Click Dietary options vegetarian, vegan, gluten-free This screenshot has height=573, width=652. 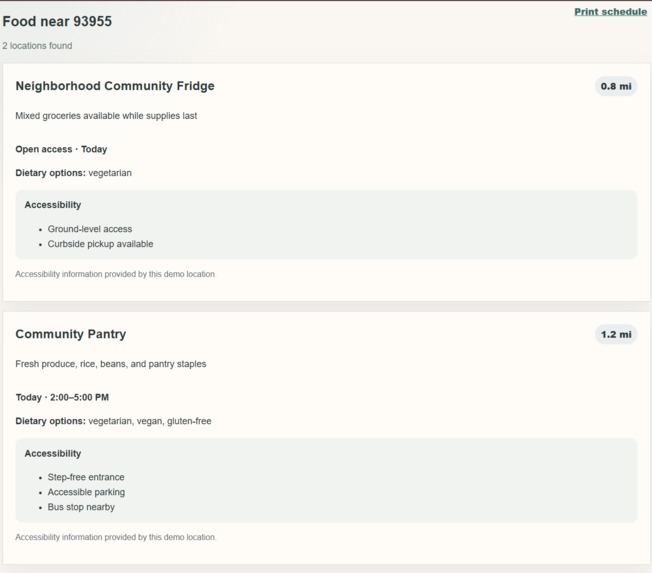113,421
